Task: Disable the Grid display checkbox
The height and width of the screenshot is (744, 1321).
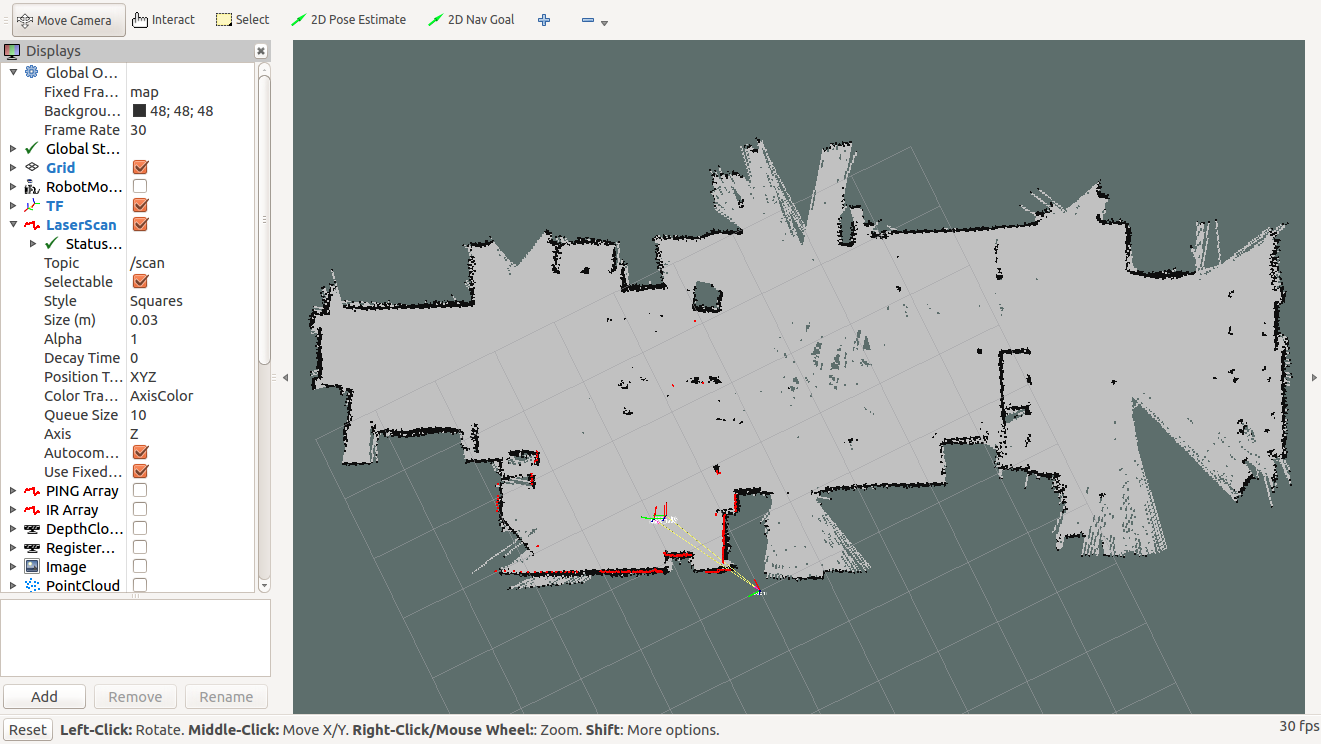Action: tap(140, 168)
